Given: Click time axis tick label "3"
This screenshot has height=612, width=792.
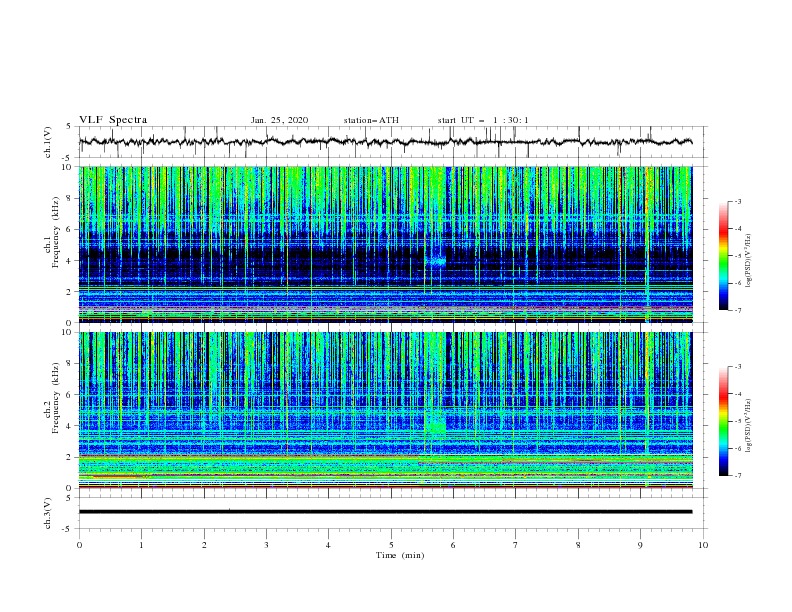Looking at the screenshot, I should point(266,545).
